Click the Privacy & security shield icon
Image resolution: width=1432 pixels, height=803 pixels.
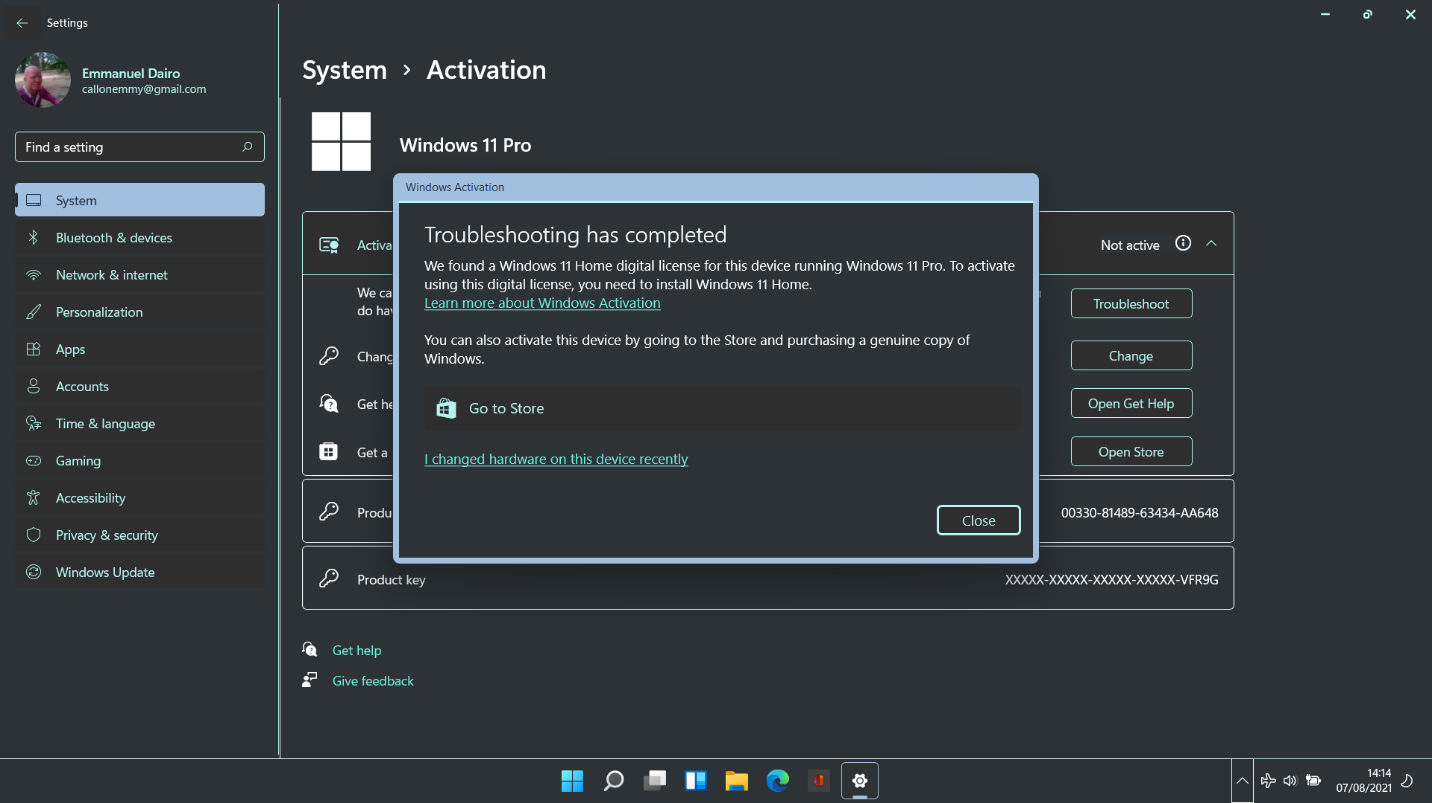click(34, 535)
